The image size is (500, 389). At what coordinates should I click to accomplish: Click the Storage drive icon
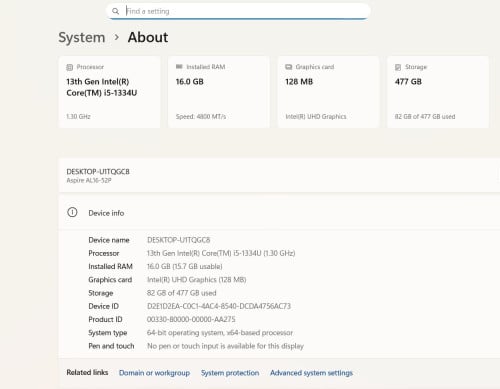click(x=398, y=67)
